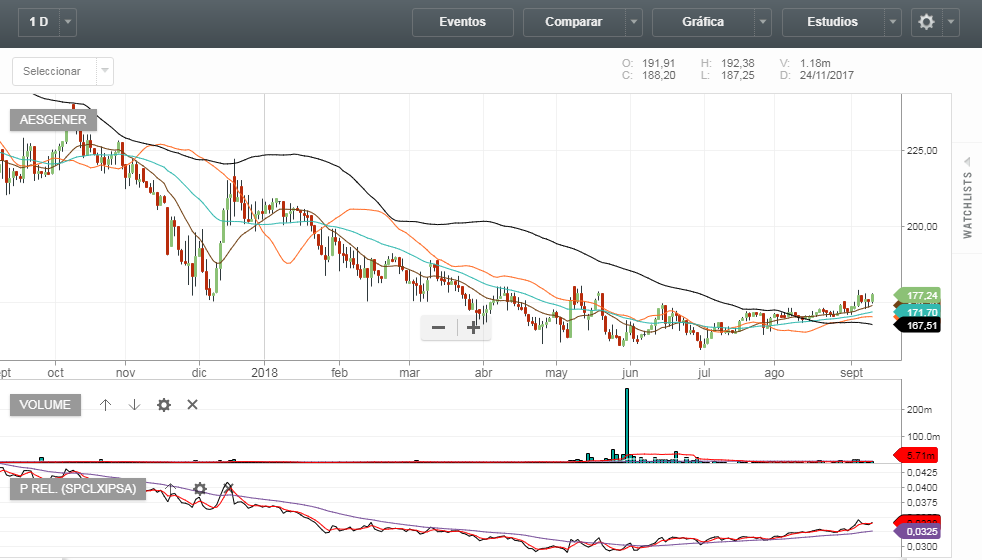Open P REL. study settings gear
Screen dimensions: 984x560
click(x=200, y=488)
